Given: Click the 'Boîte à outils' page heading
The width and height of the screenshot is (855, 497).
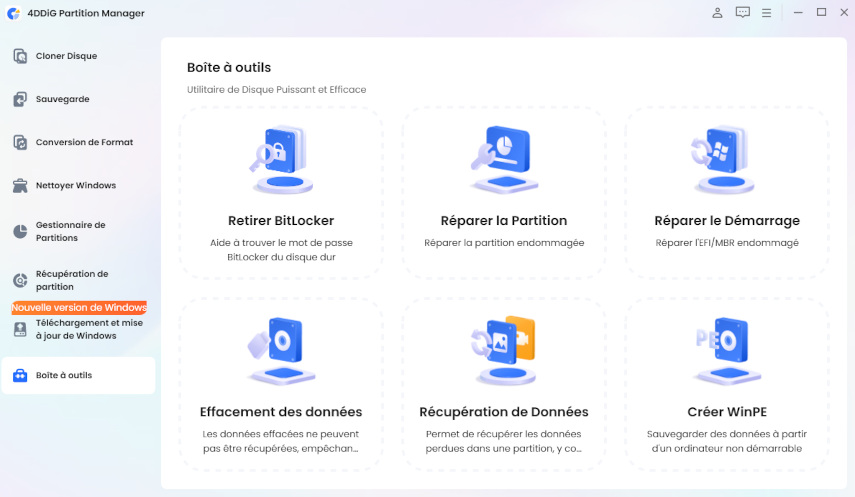Looking at the screenshot, I should point(229,68).
